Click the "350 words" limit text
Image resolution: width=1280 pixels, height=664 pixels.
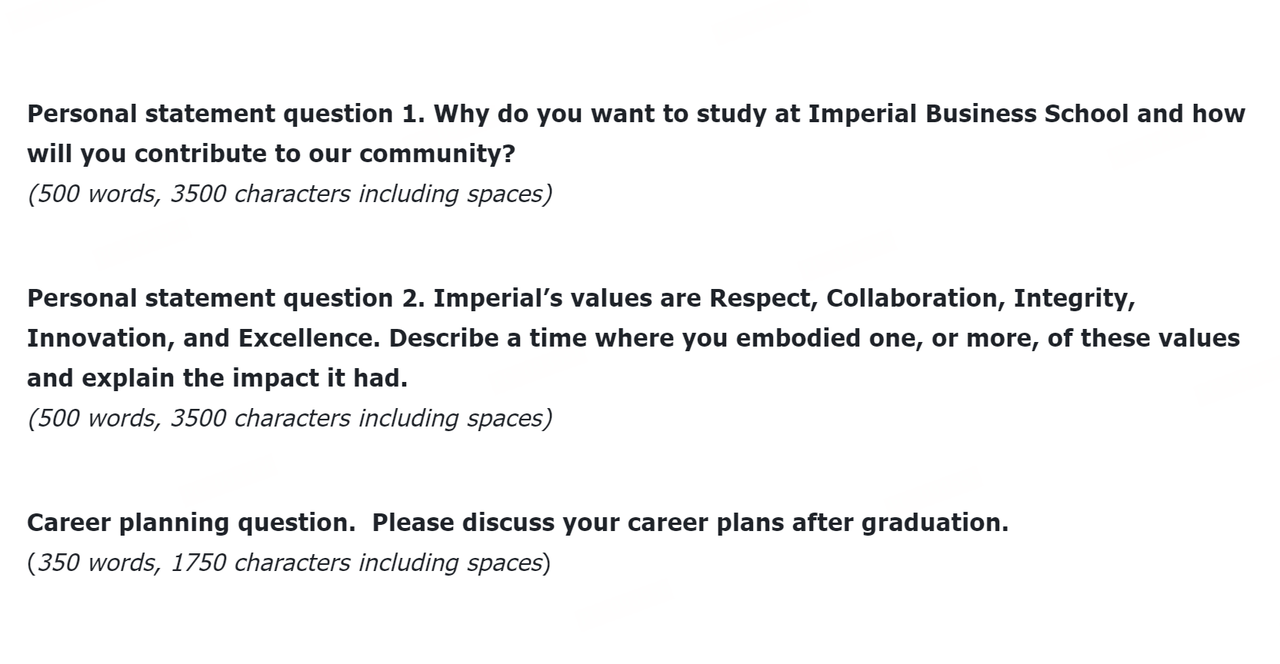[x=96, y=563]
